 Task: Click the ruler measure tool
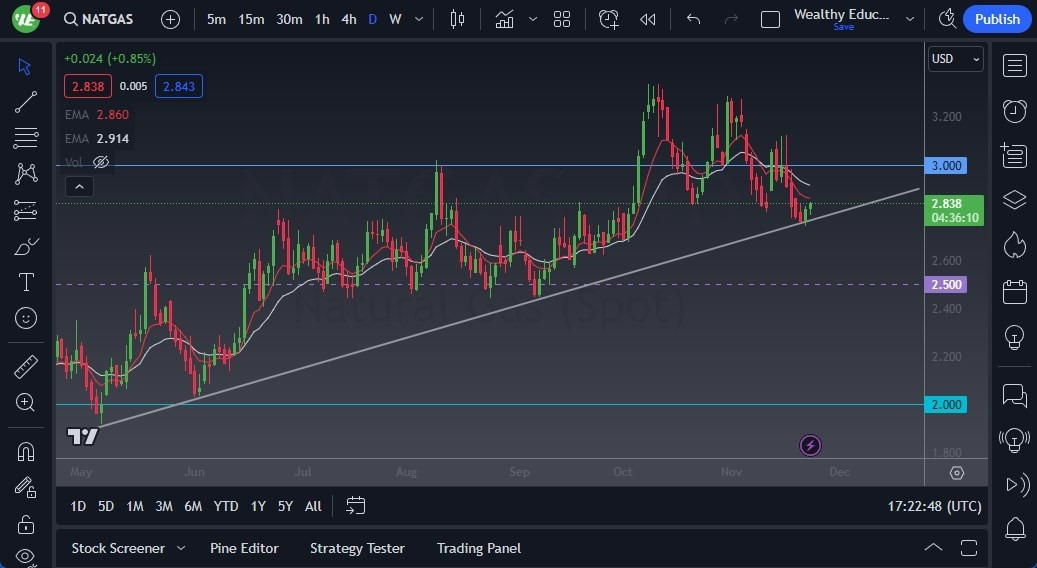coord(26,367)
